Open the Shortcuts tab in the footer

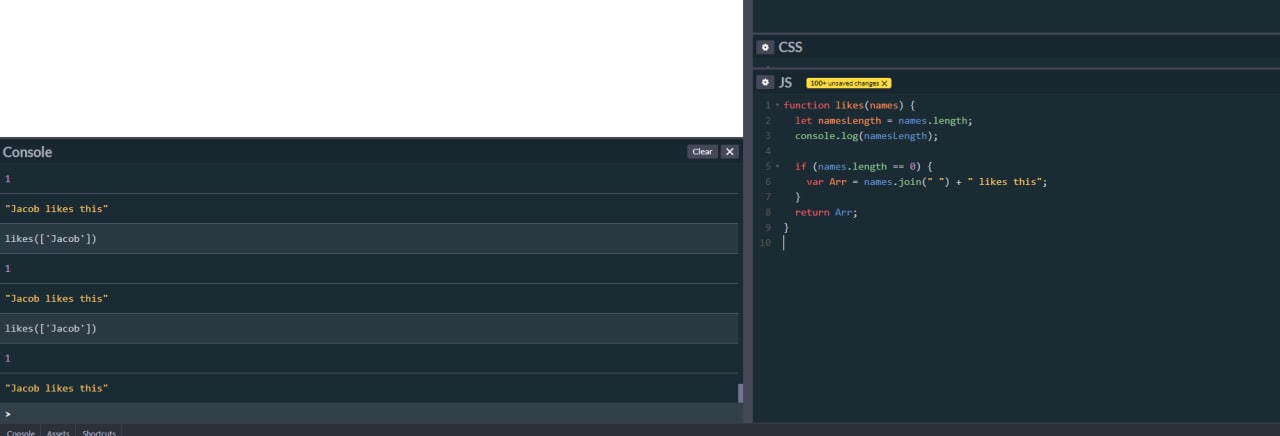pos(99,432)
